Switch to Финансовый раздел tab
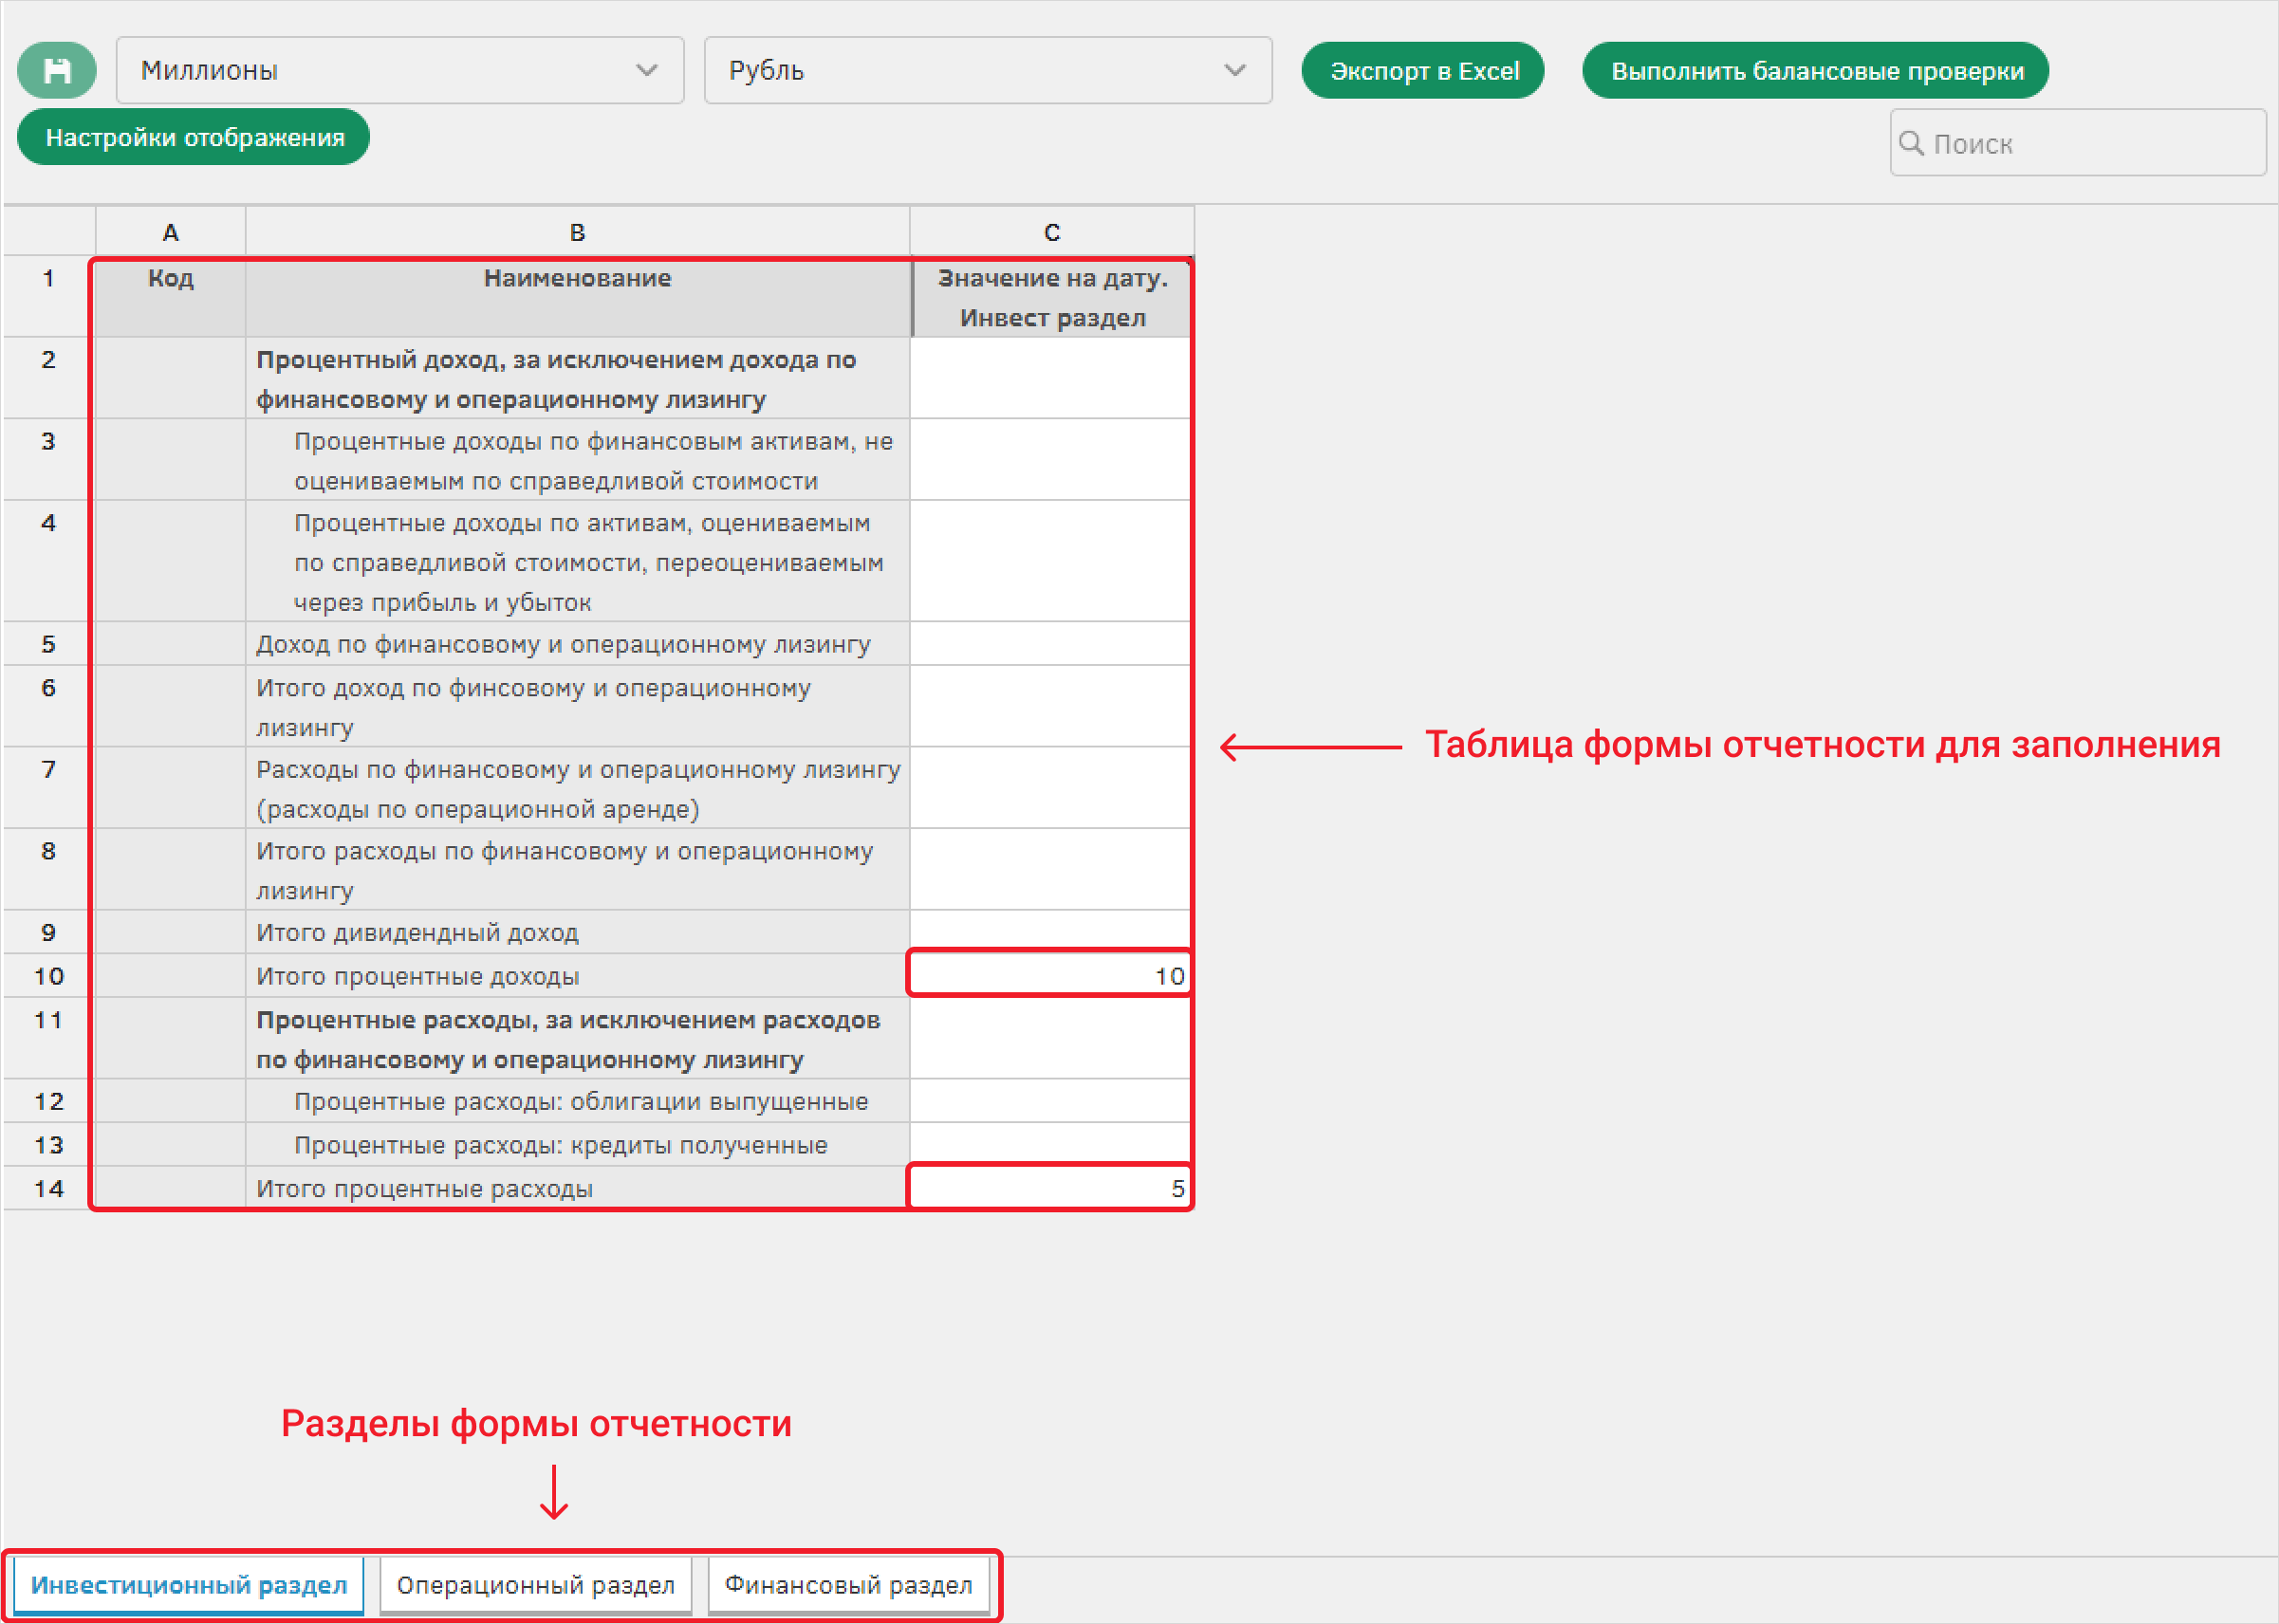This screenshot has width=2279, height=1624. tap(848, 1585)
